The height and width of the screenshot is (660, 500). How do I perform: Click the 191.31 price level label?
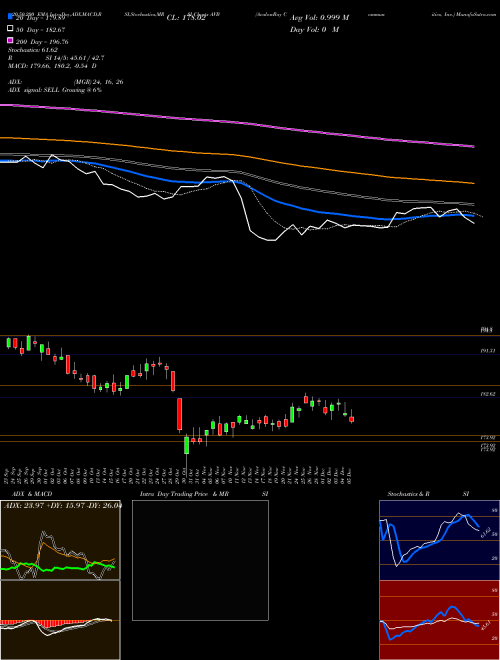pos(488,351)
